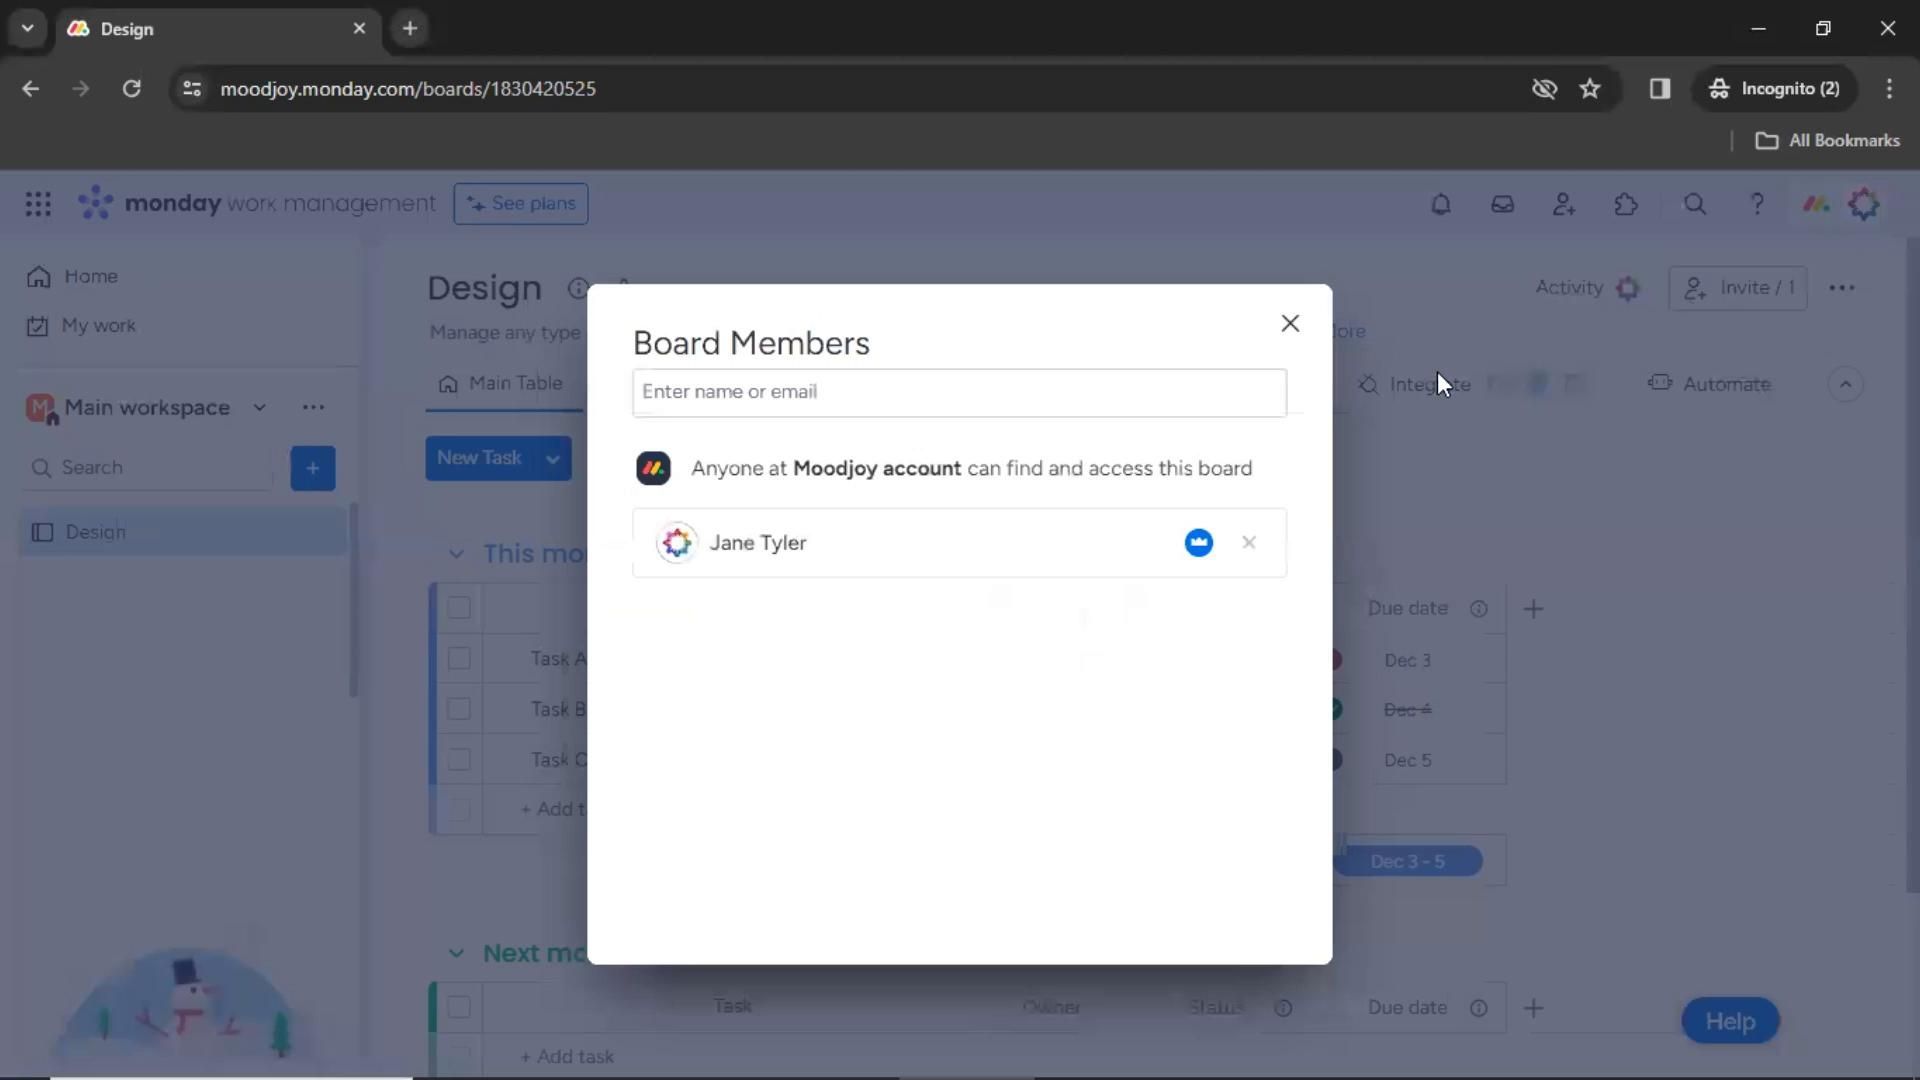Open the notifications bell icon
This screenshot has width=1920, height=1080.
pos(1440,204)
